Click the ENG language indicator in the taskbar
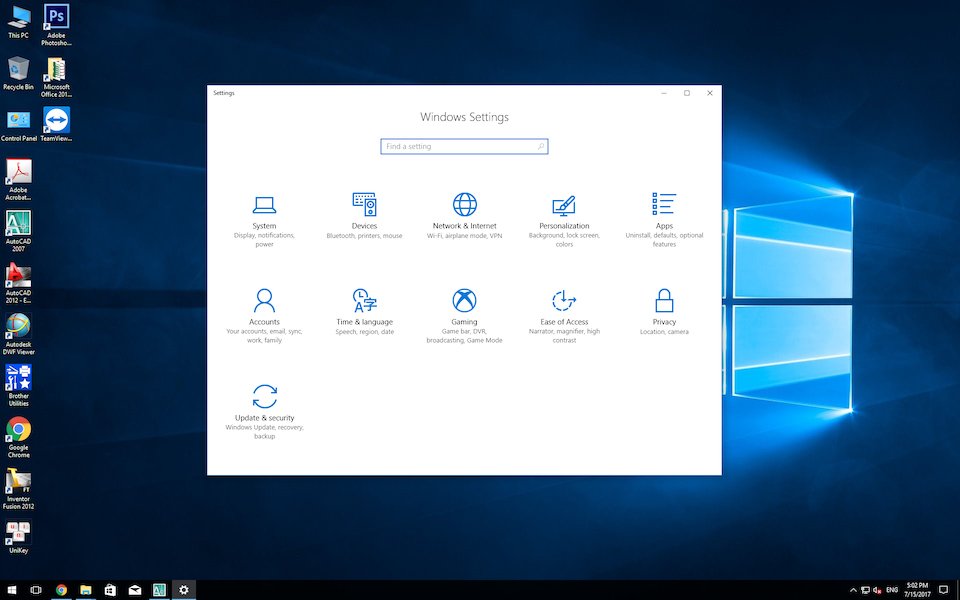Image resolution: width=960 pixels, height=600 pixels. [x=891, y=590]
